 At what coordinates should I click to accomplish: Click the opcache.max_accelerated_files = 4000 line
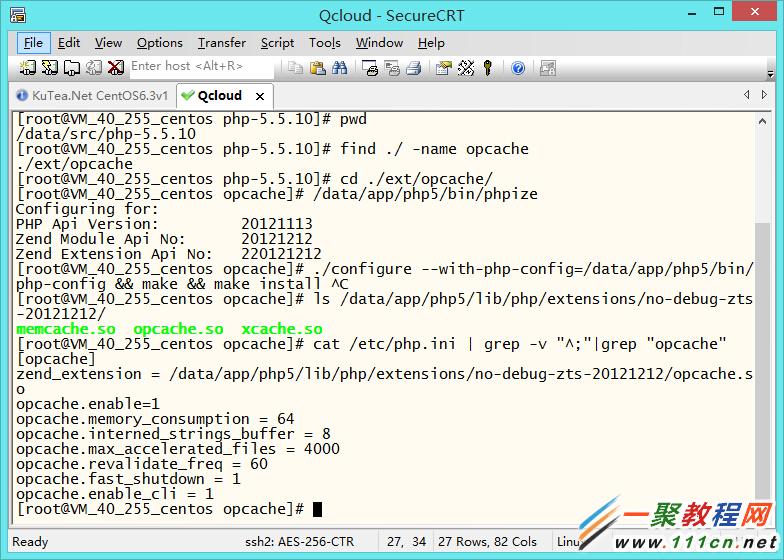point(178,449)
